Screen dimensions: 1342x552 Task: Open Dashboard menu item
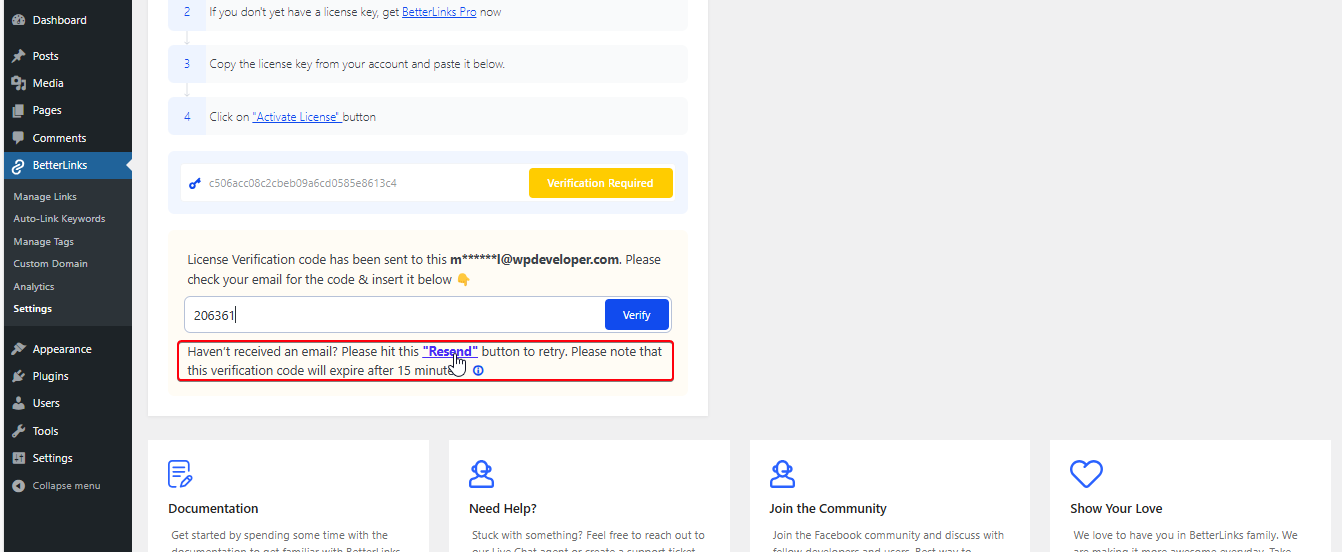click(x=66, y=20)
